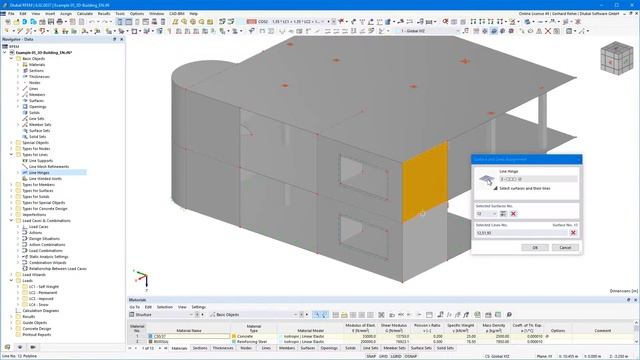Expand the Materials tree node
This screenshot has width=640, height=360.
click(18, 64)
